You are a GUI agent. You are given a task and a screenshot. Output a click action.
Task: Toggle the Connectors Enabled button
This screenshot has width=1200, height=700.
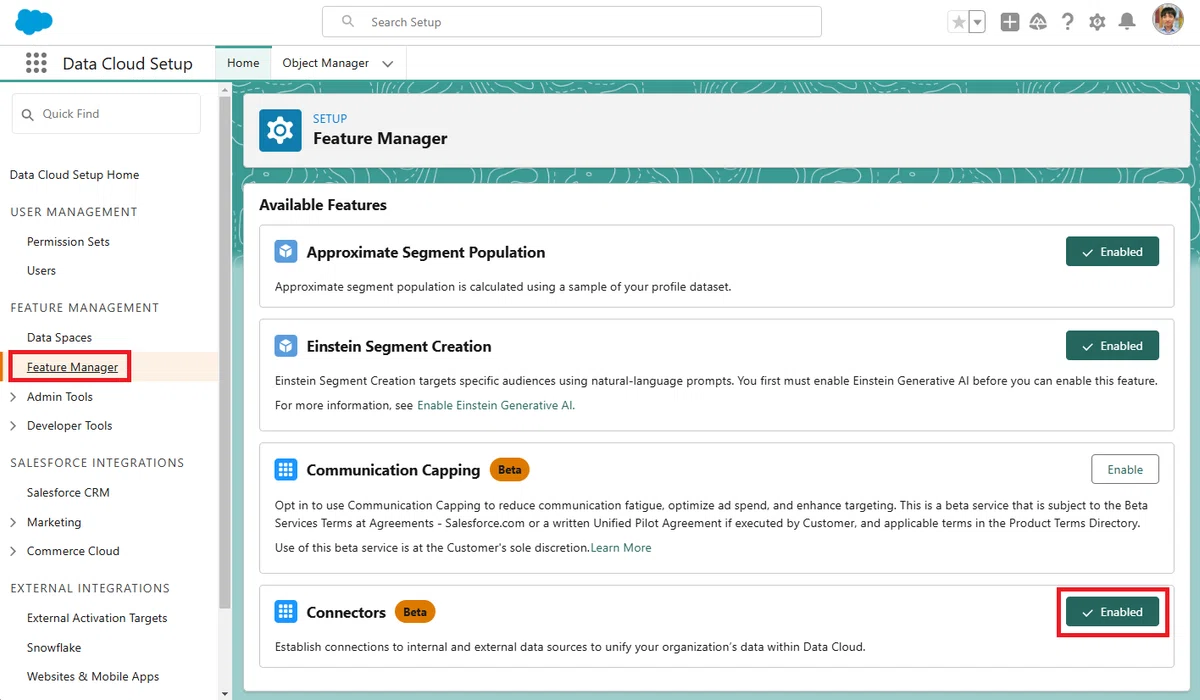tap(1112, 612)
